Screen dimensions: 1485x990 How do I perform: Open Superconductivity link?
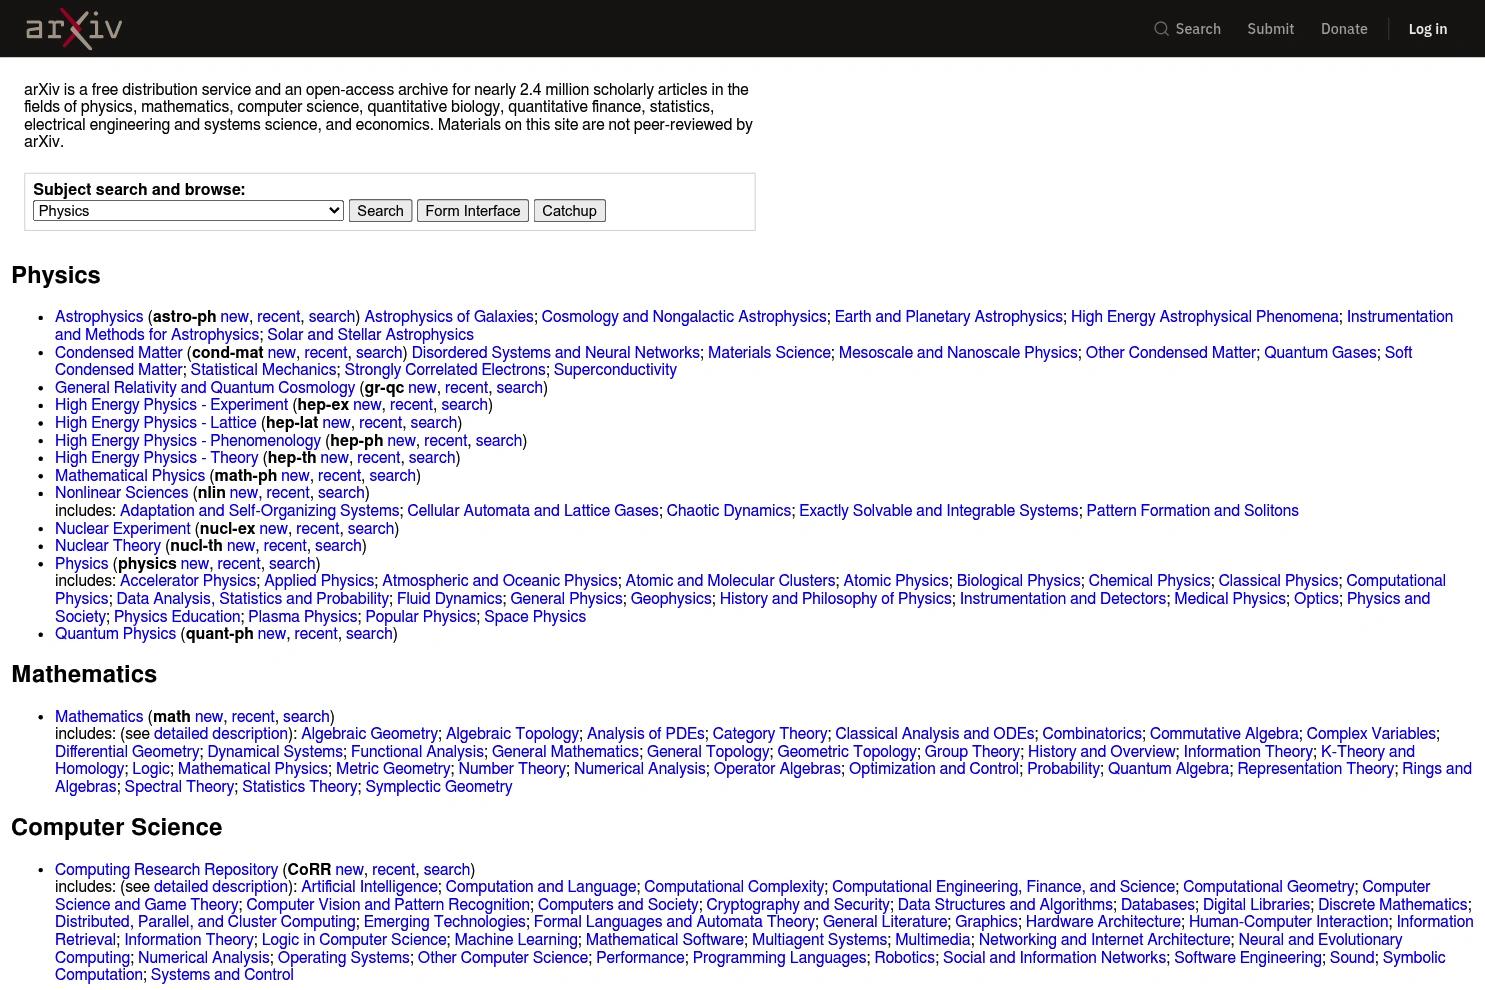point(615,370)
